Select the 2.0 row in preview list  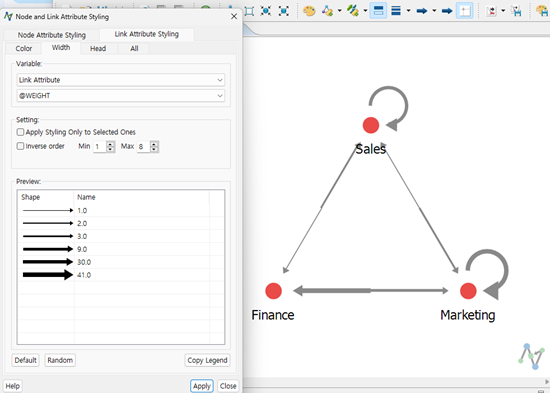pos(121,223)
